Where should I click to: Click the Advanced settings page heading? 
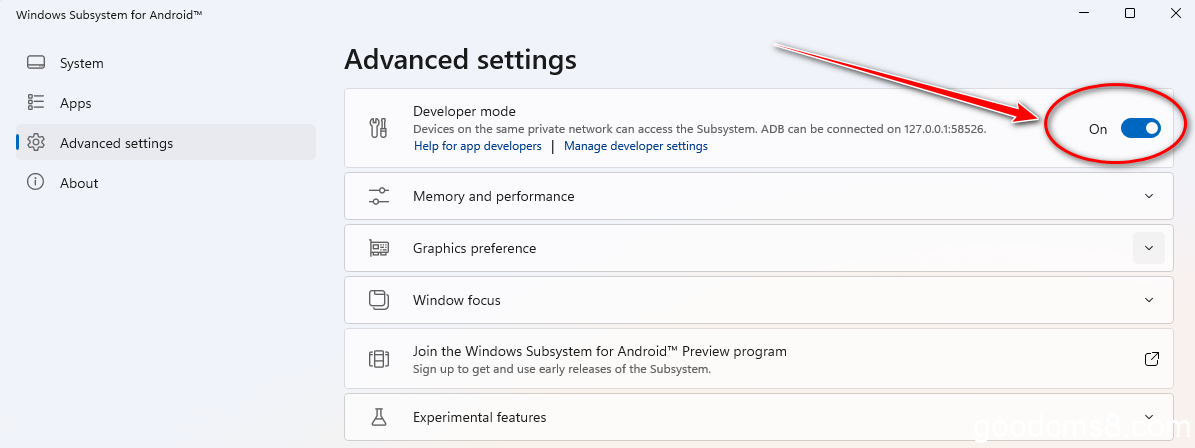(460, 59)
